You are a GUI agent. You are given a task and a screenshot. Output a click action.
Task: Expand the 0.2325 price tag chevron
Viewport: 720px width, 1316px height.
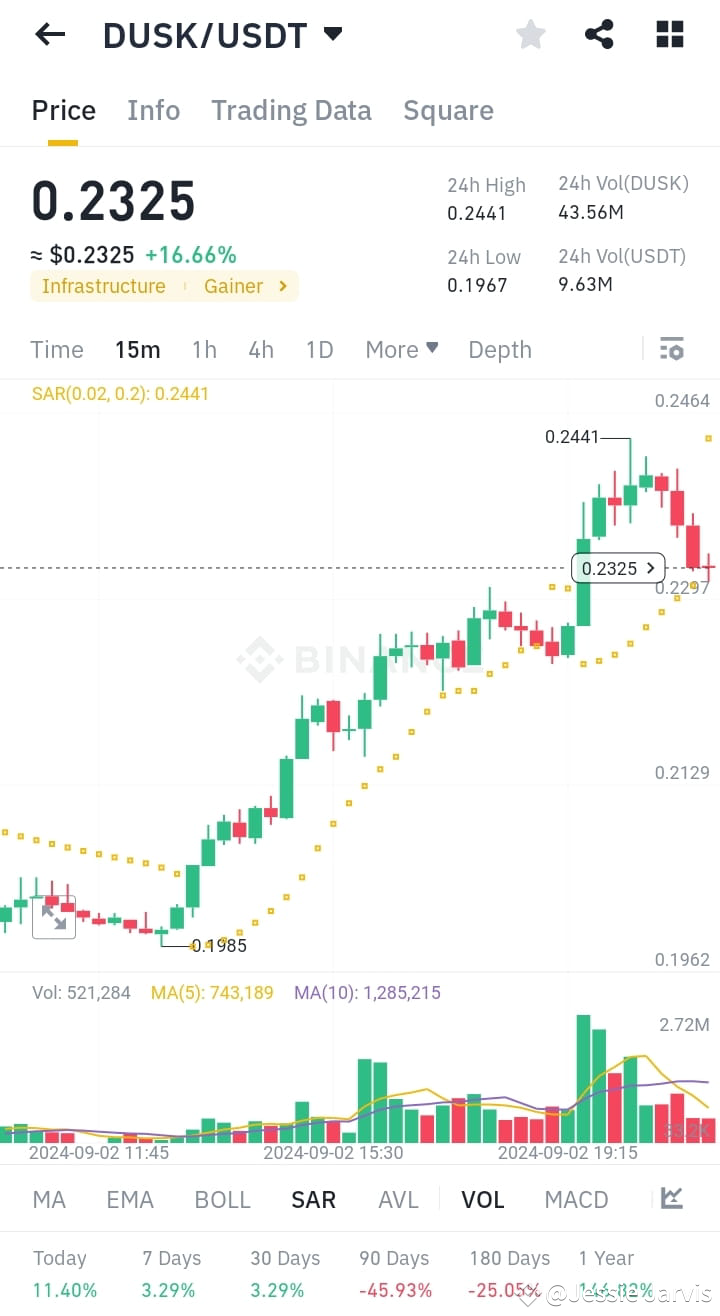(650, 568)
